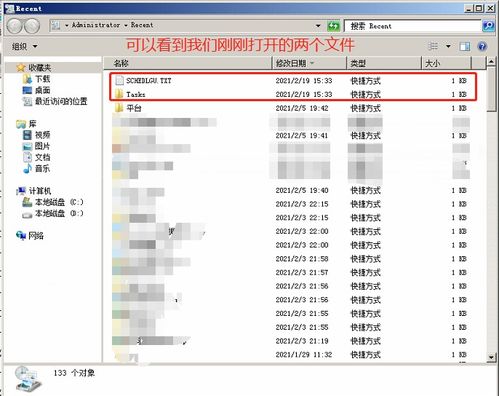
Task: Click the scrollbar down arrow
Action: [491, 357]
